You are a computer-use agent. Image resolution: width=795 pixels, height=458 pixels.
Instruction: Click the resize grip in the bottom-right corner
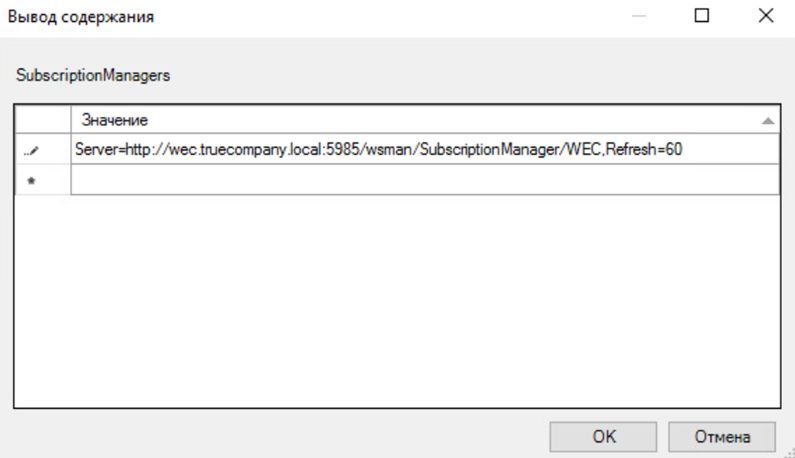point(788,451)
